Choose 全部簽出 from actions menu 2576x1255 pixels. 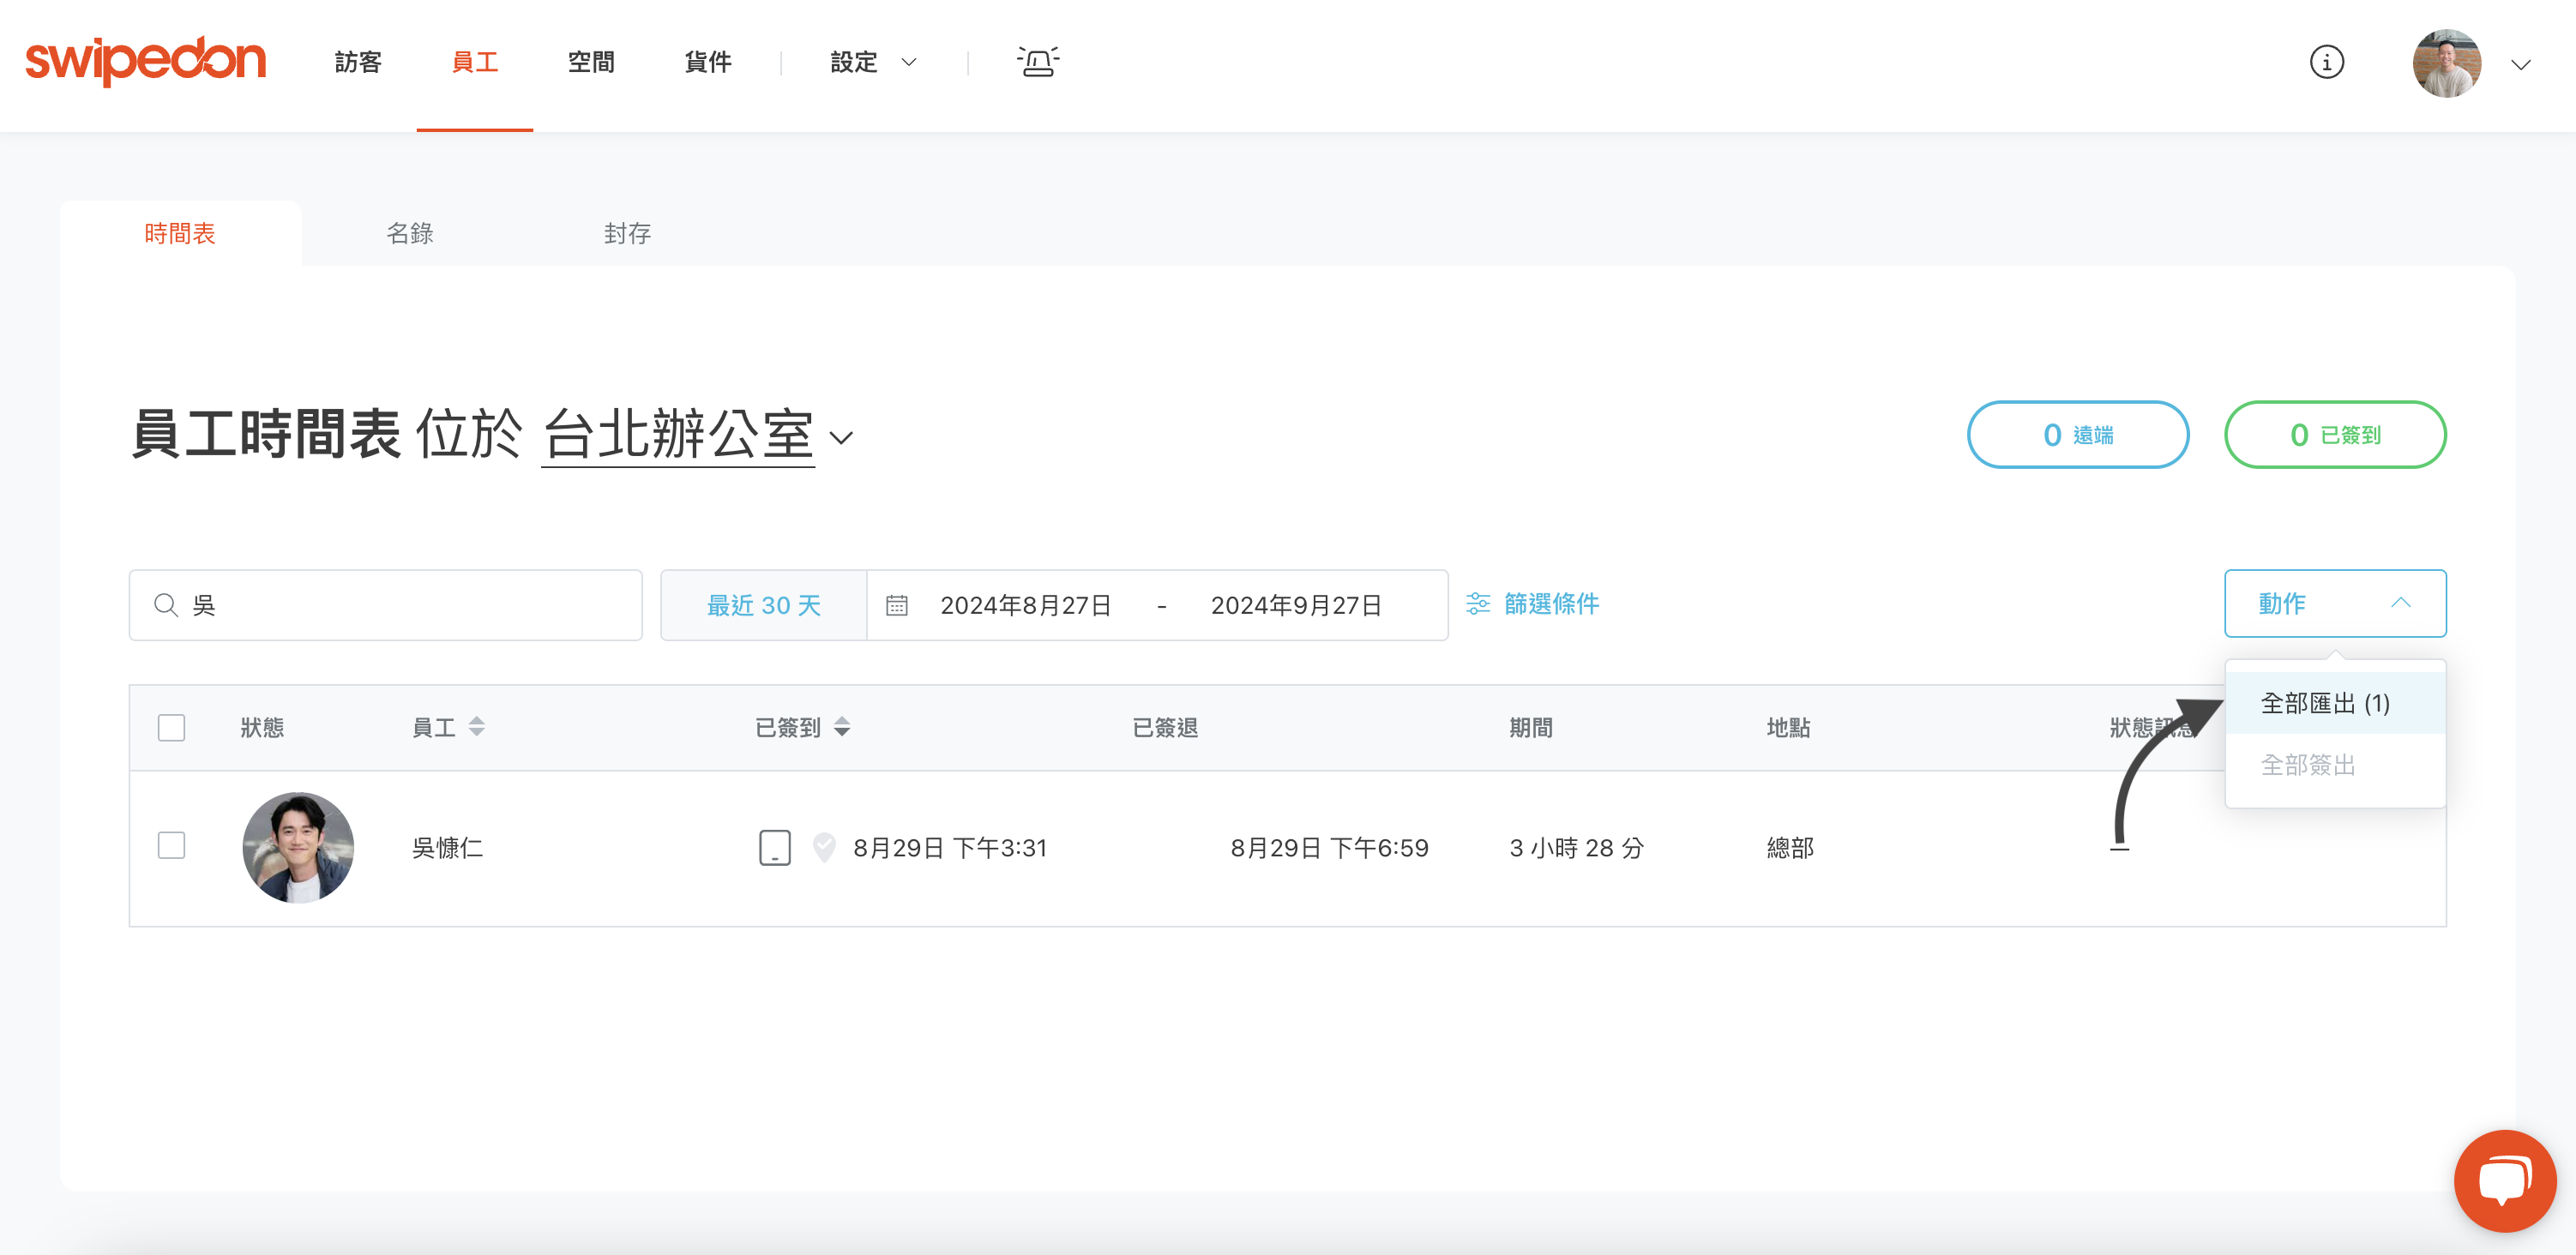tap(2334, 765)
